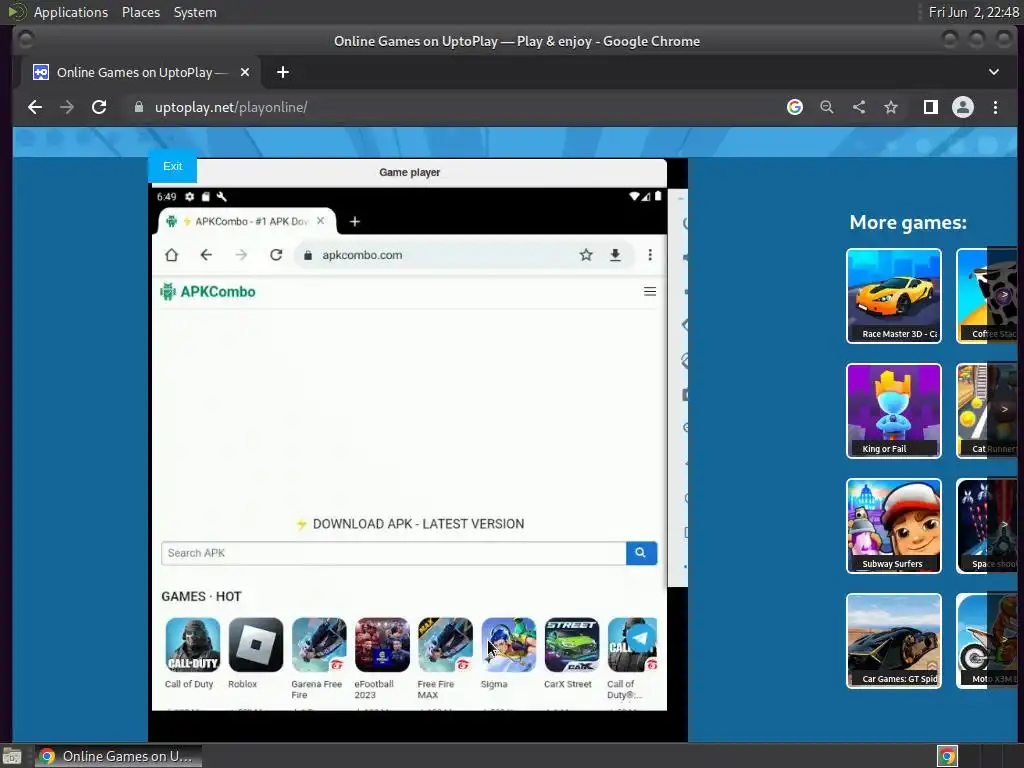
Task: Open Moto X3M thumbnail
Action: [987, 641]
